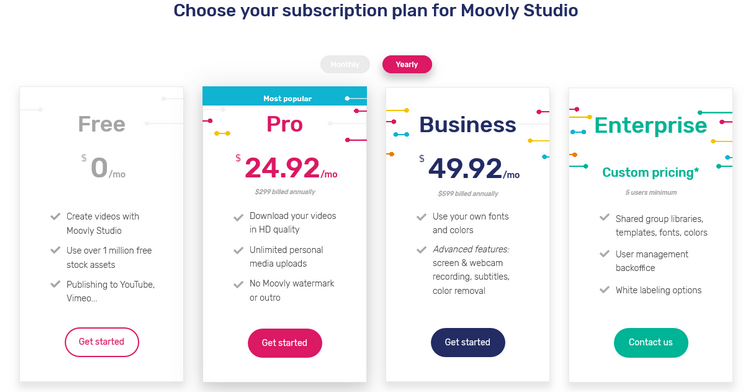The height and width of the screenshot is (392, 750).
Task: Click the checkmark beside Download your videos in HD
Action: coord(238,218)
